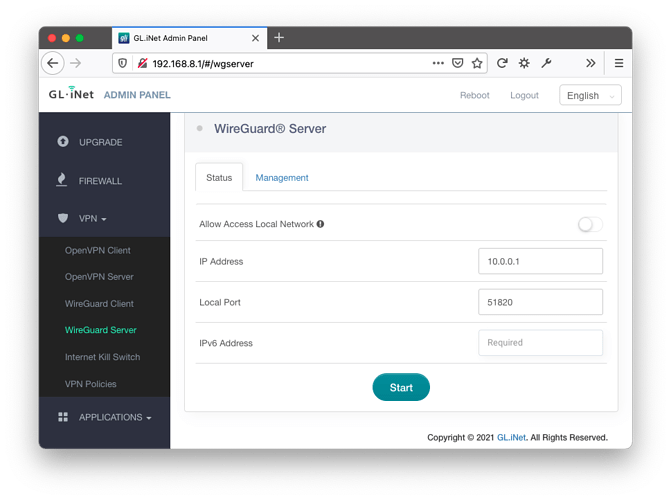Switch to the Status tab

point(219,178)
